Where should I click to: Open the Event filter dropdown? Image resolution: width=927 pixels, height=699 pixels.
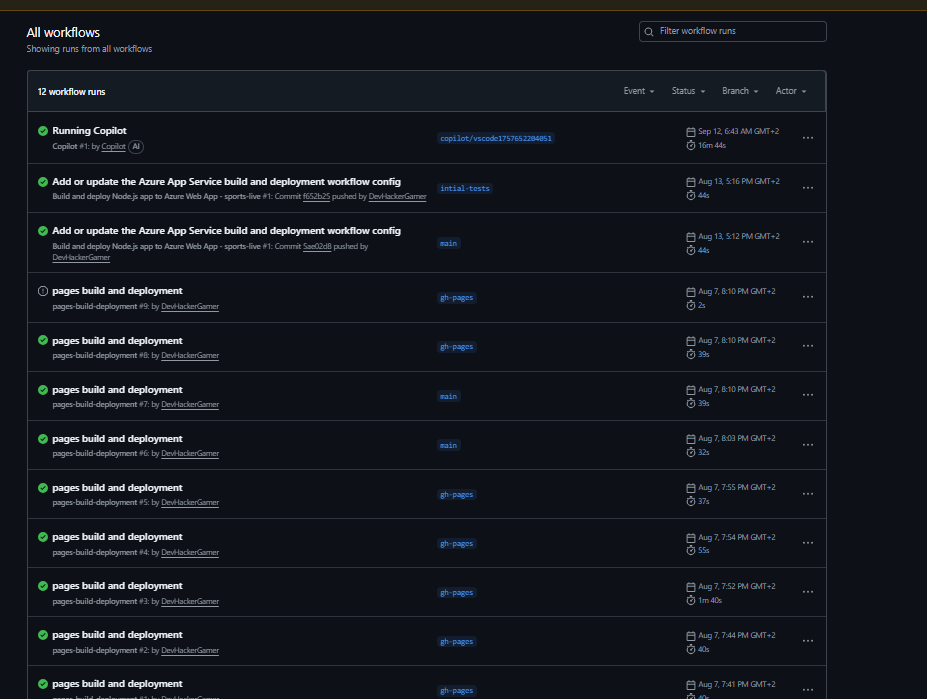[638, 91]
